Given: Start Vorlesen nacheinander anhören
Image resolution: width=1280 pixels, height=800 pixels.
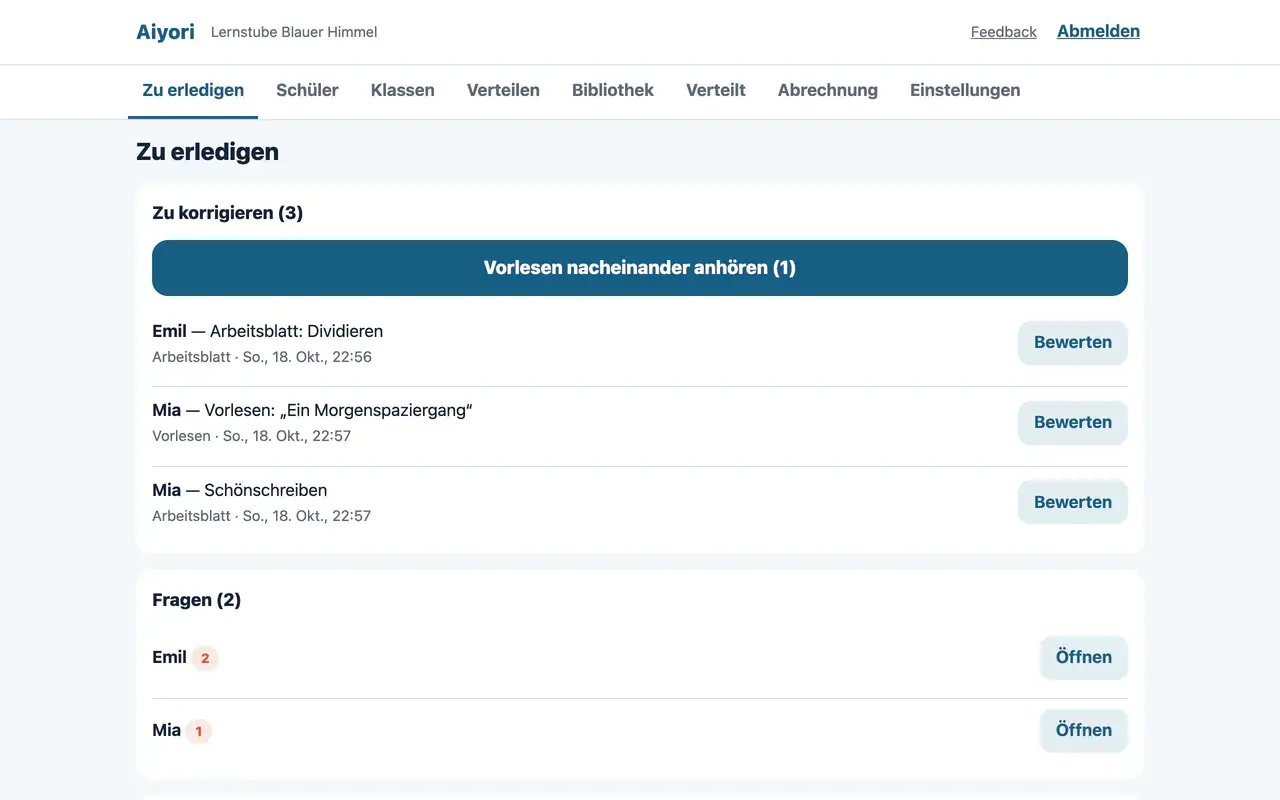Looking at the screenshot, I should tap(640, 268).
